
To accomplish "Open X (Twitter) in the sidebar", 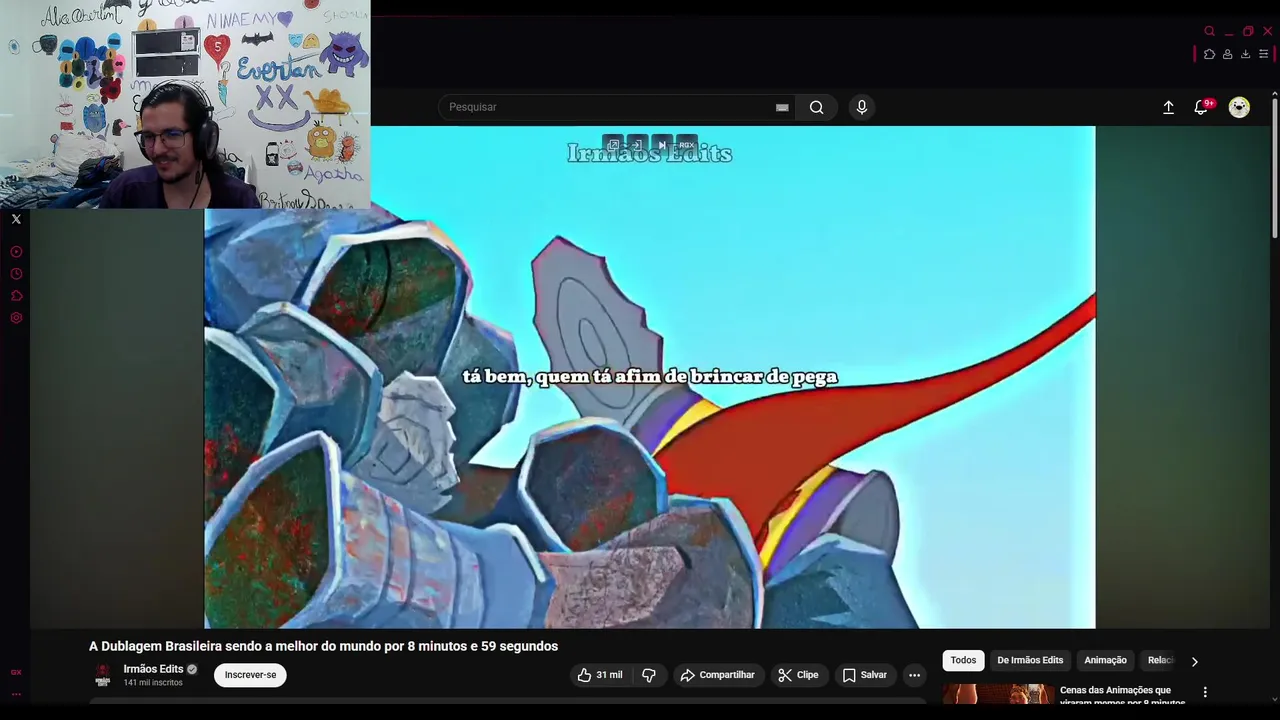I will [x=16, y=219].
